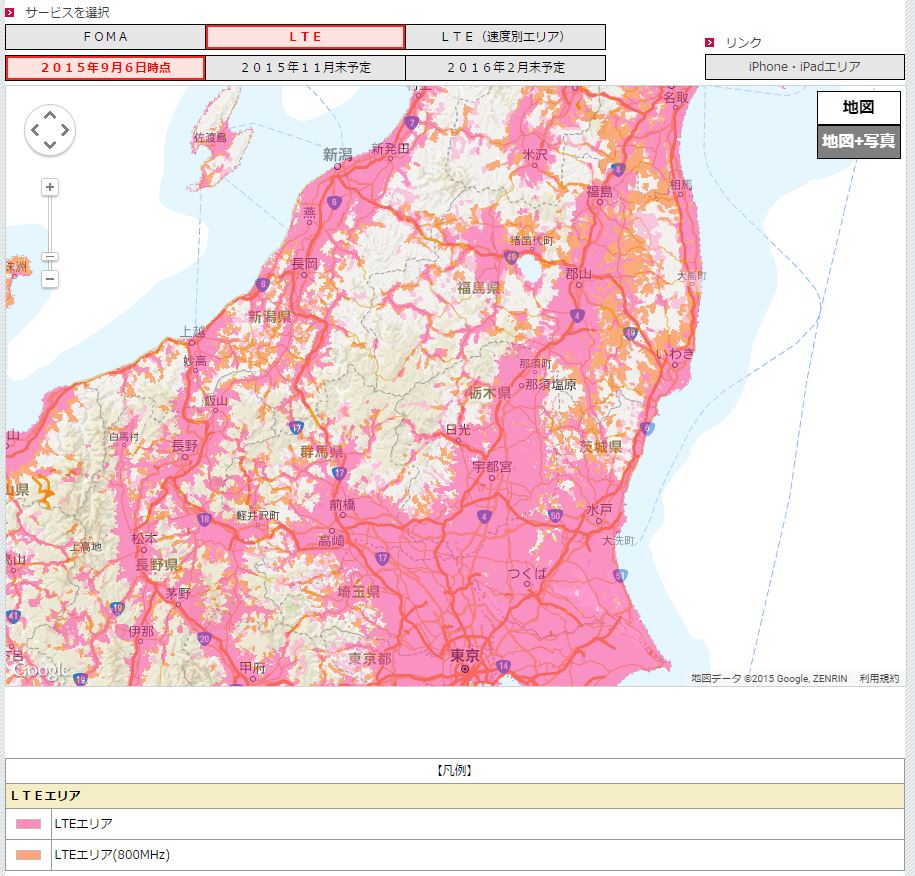
Task: Click the red arrow beside リンク
Action: (x=710, y=42)
